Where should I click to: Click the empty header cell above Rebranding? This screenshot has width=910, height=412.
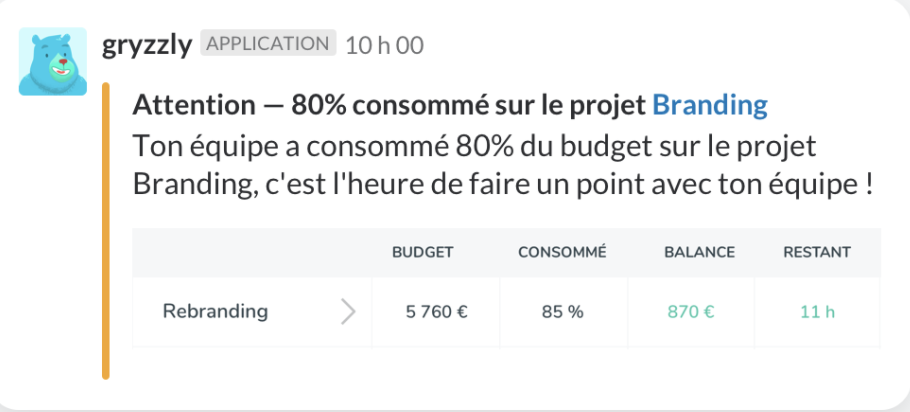[251, 253]
